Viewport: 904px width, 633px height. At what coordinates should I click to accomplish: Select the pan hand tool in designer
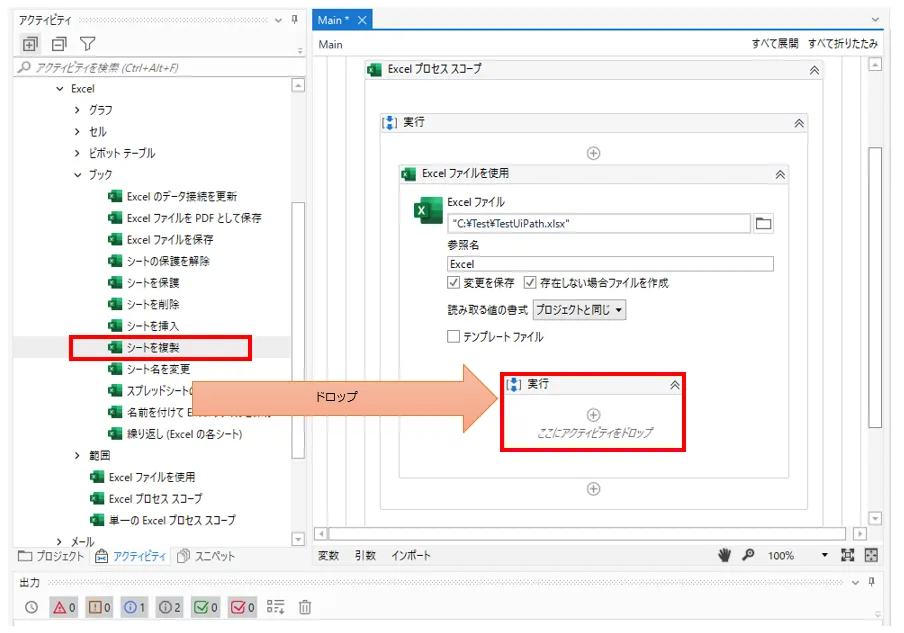tap(726, 555)
